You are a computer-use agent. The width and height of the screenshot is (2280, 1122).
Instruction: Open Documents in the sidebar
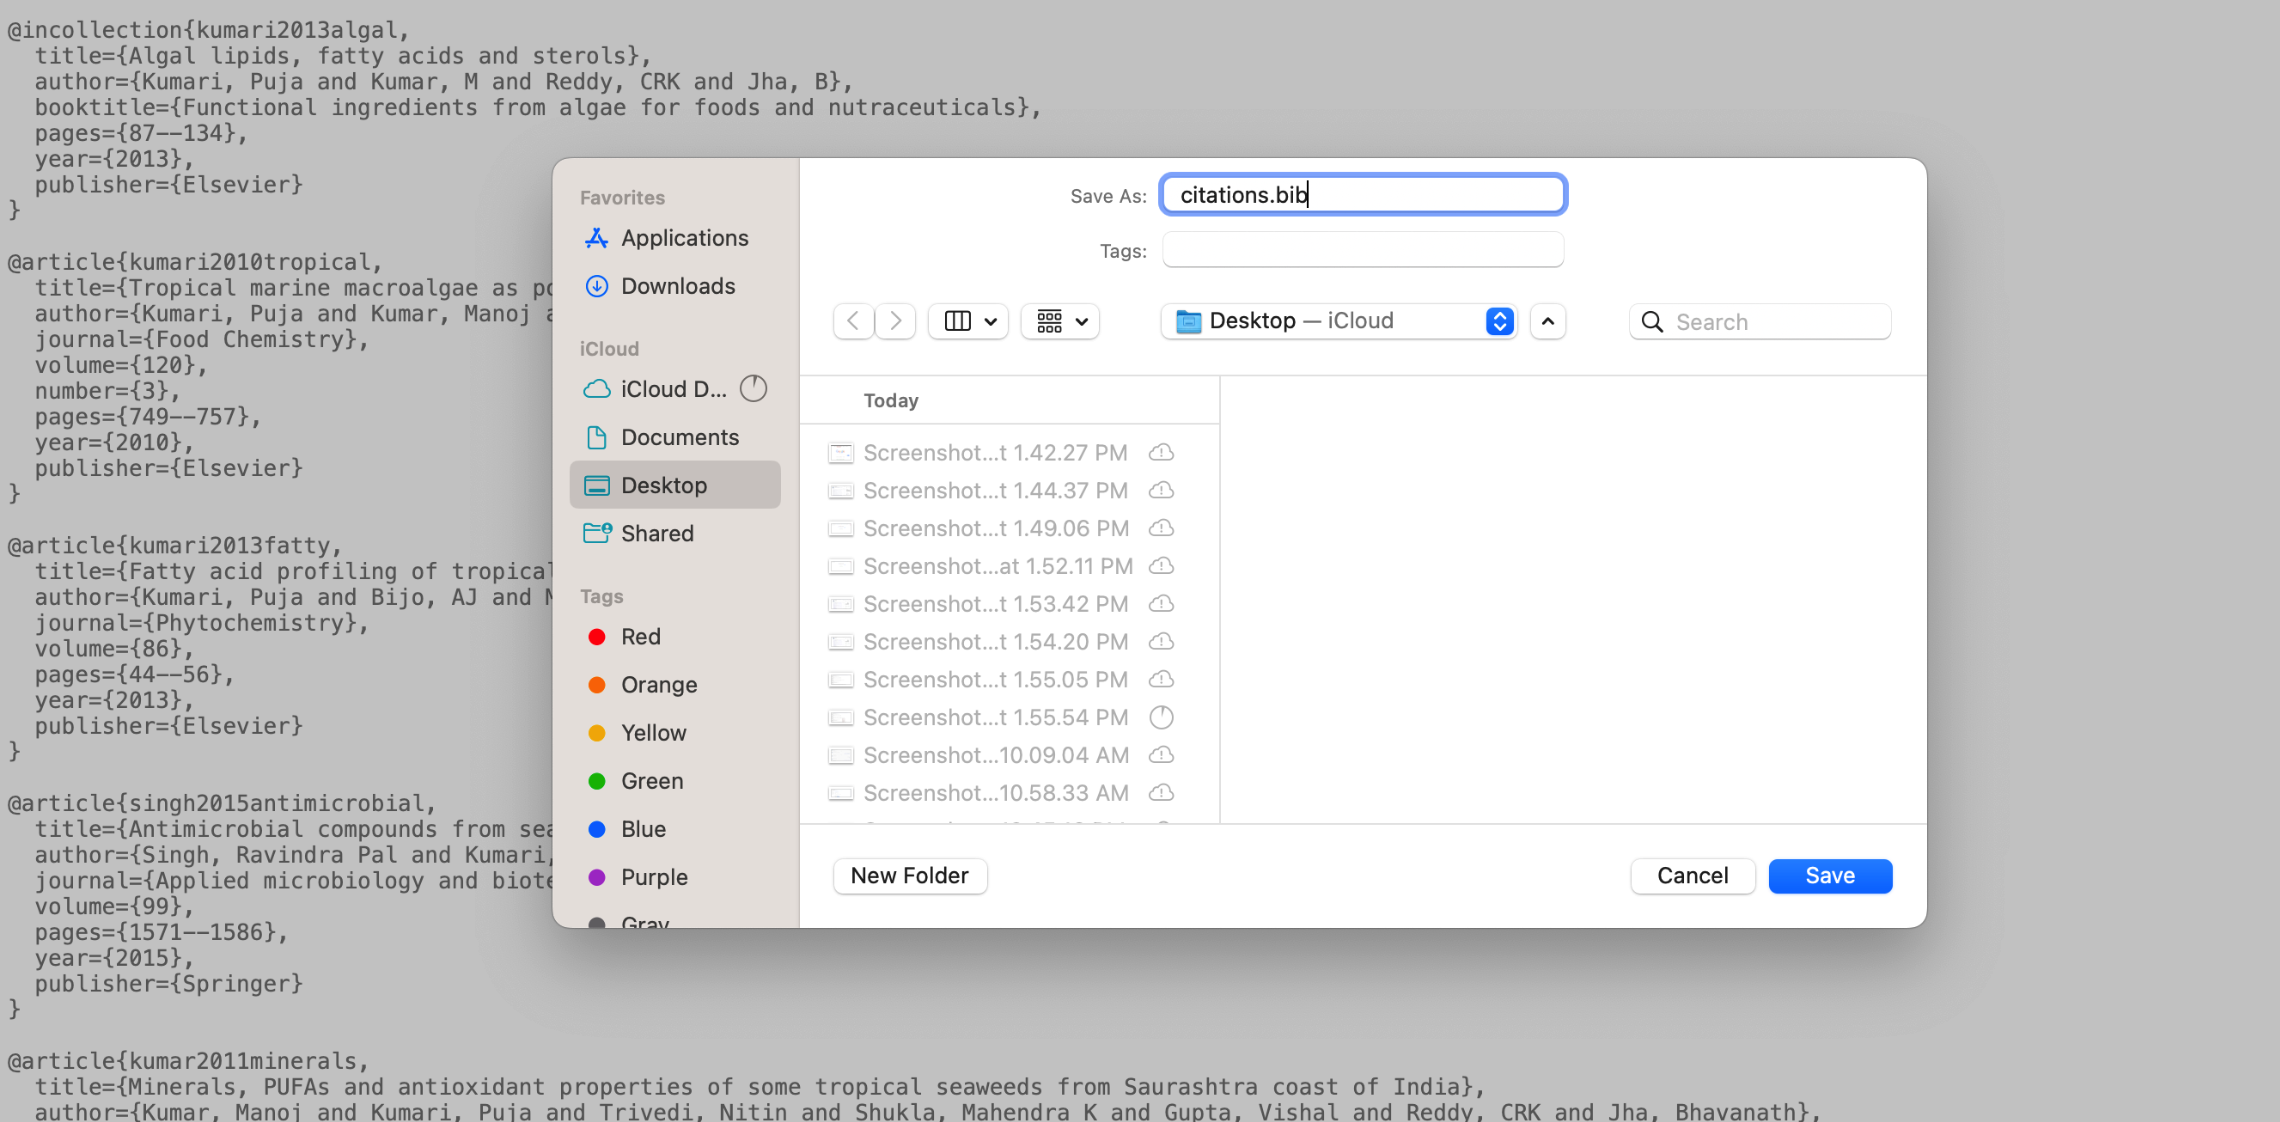[675, 437]
